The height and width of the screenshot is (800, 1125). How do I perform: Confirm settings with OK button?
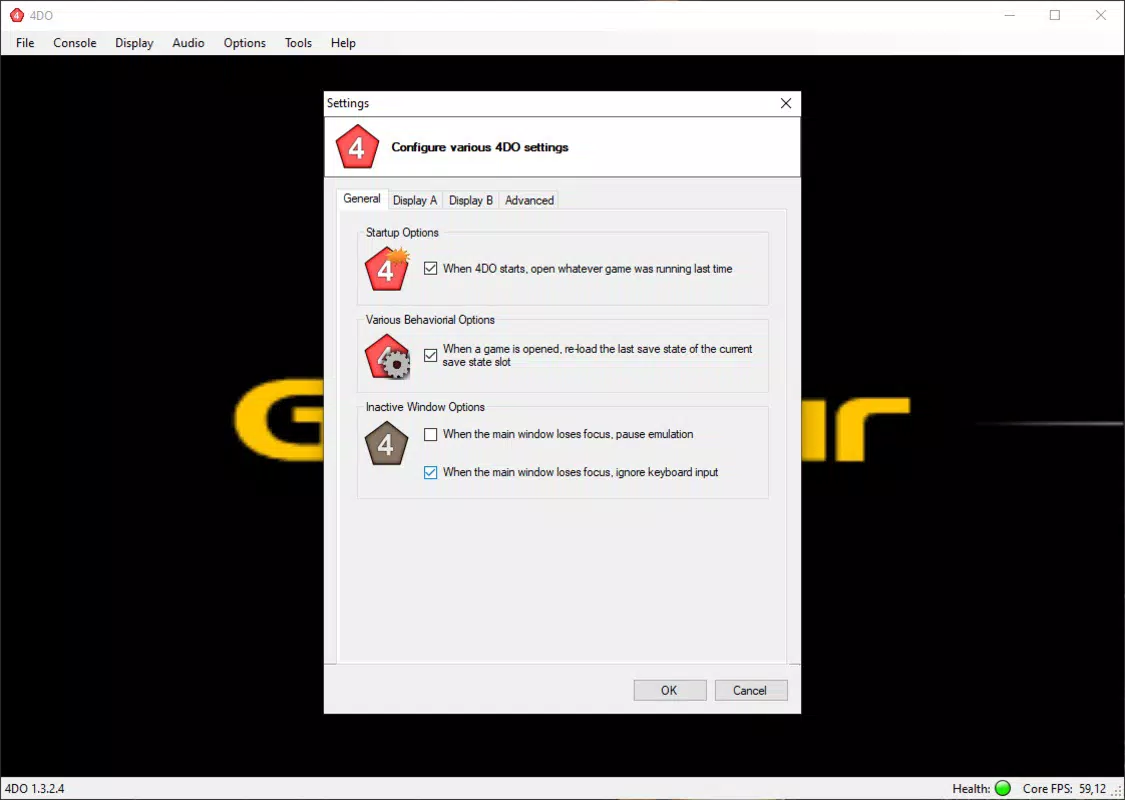point(669,690)
